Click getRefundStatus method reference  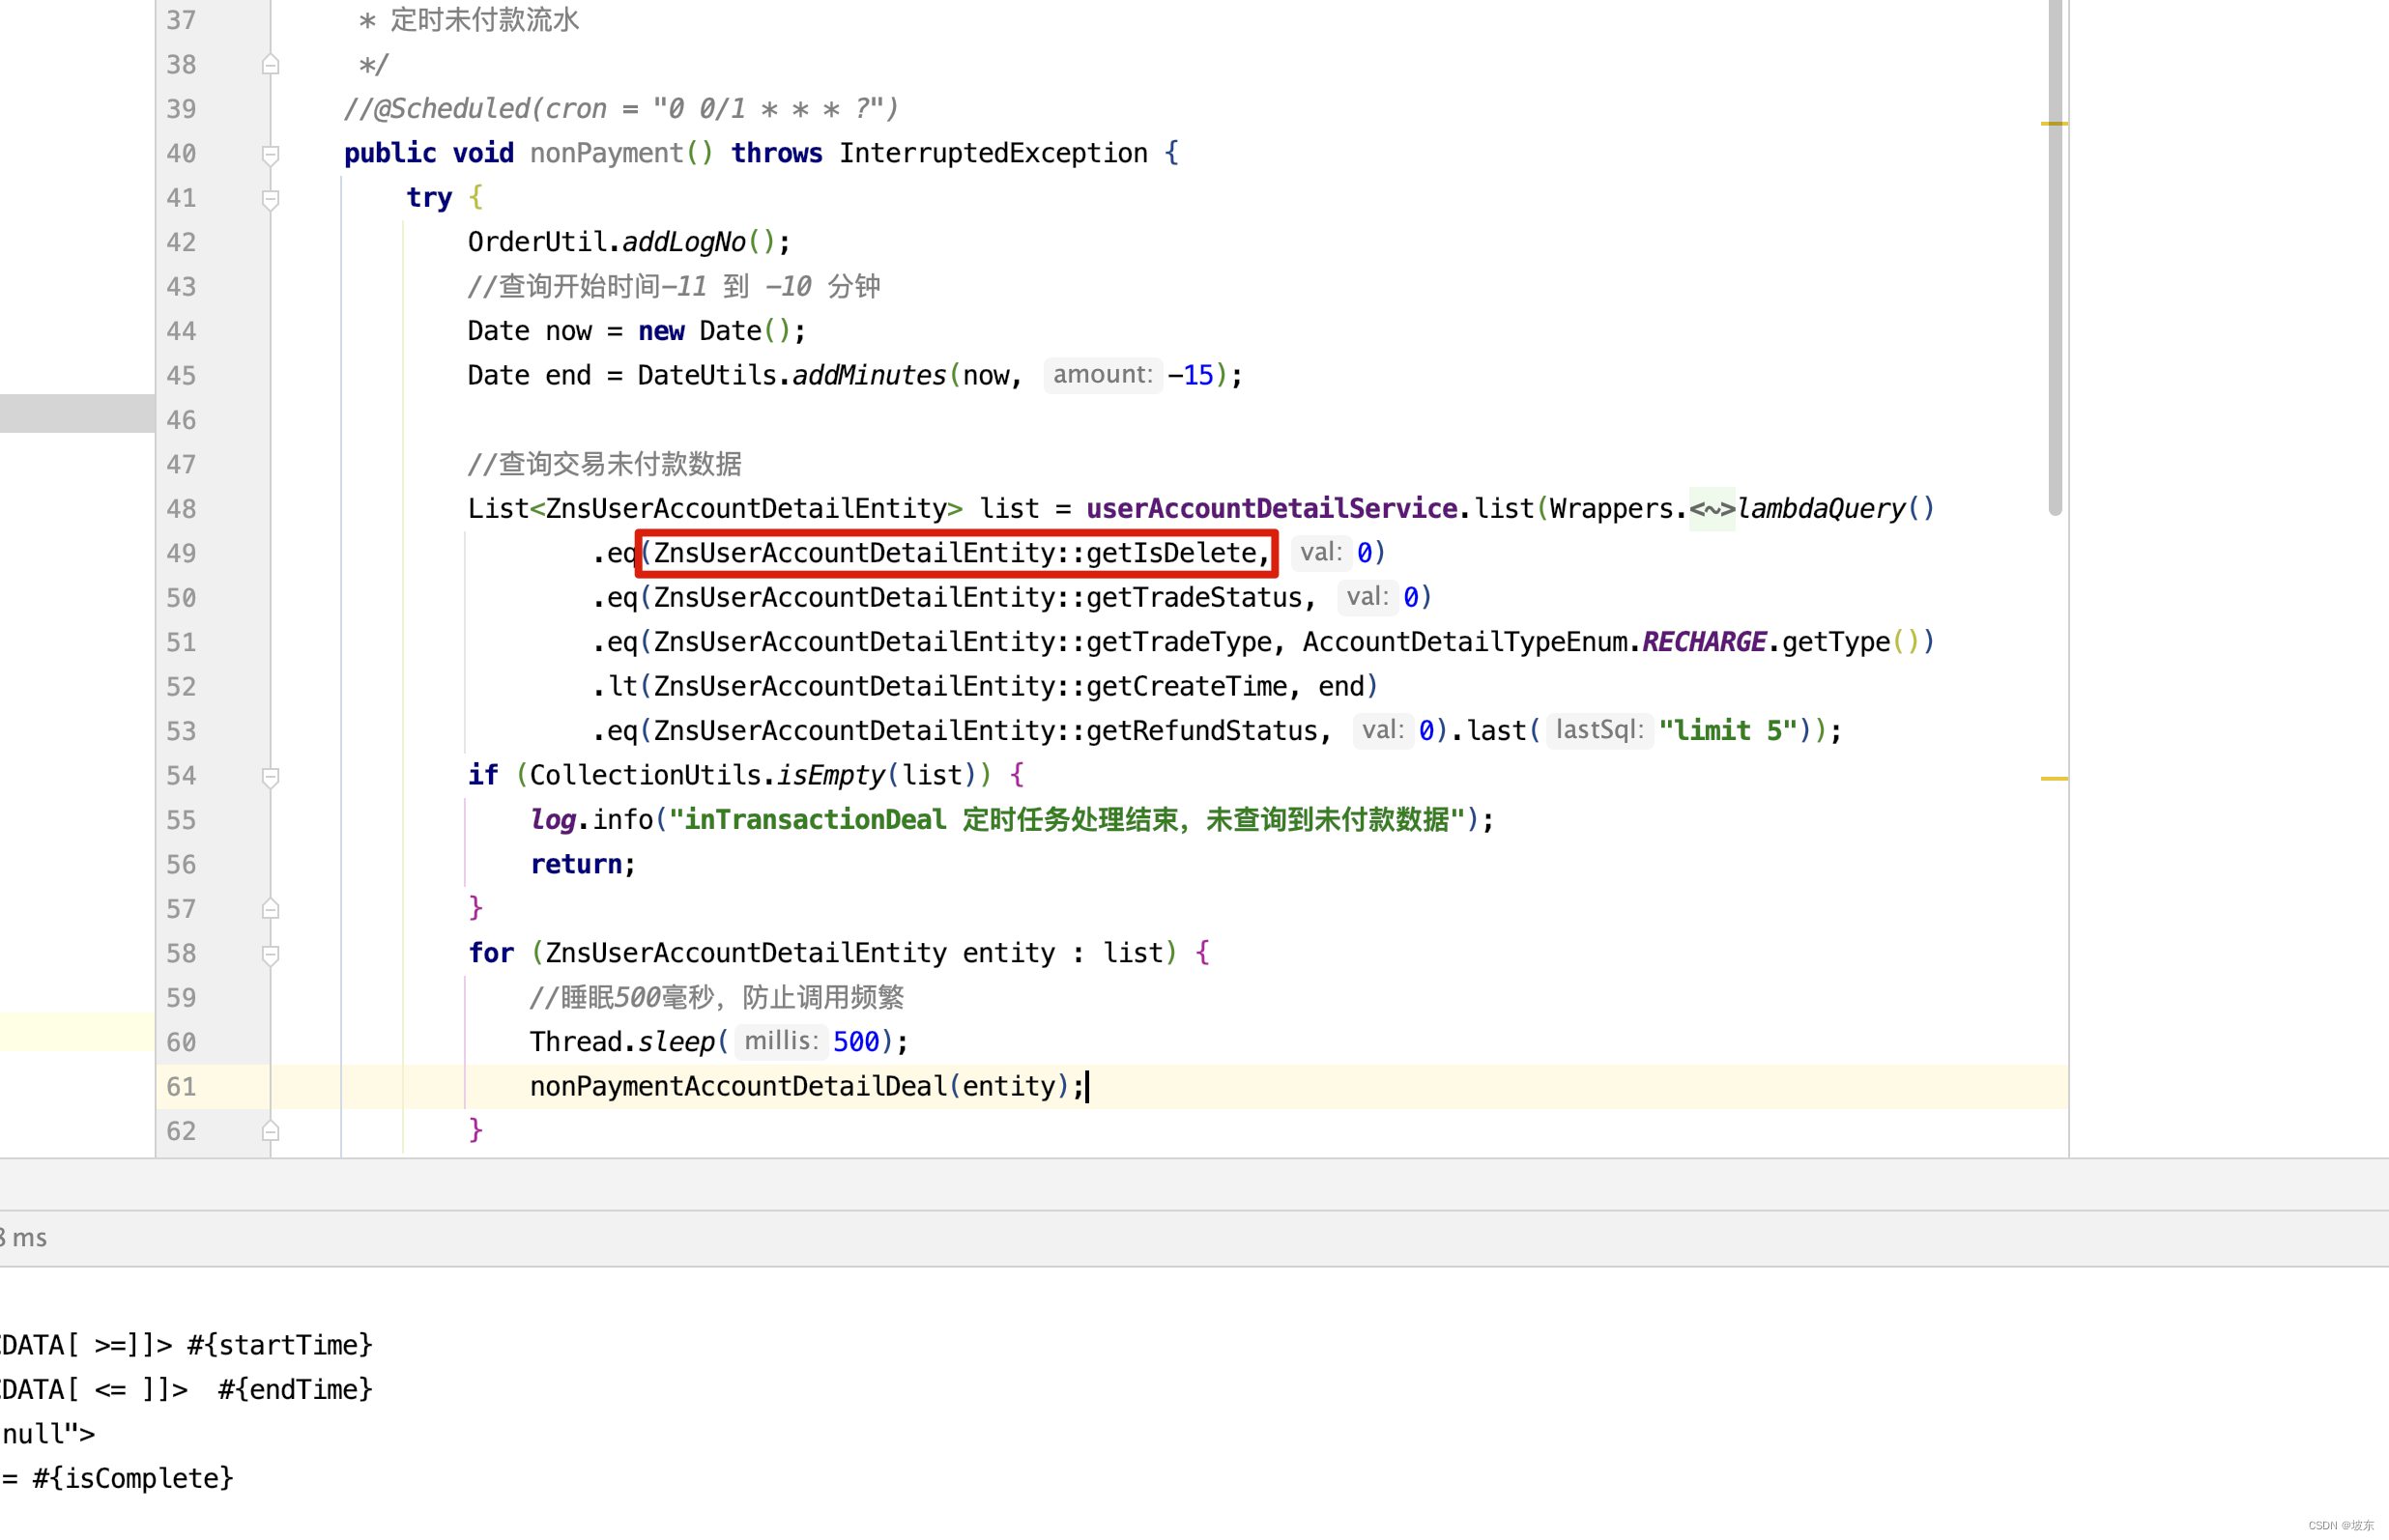pos(1201,731)
